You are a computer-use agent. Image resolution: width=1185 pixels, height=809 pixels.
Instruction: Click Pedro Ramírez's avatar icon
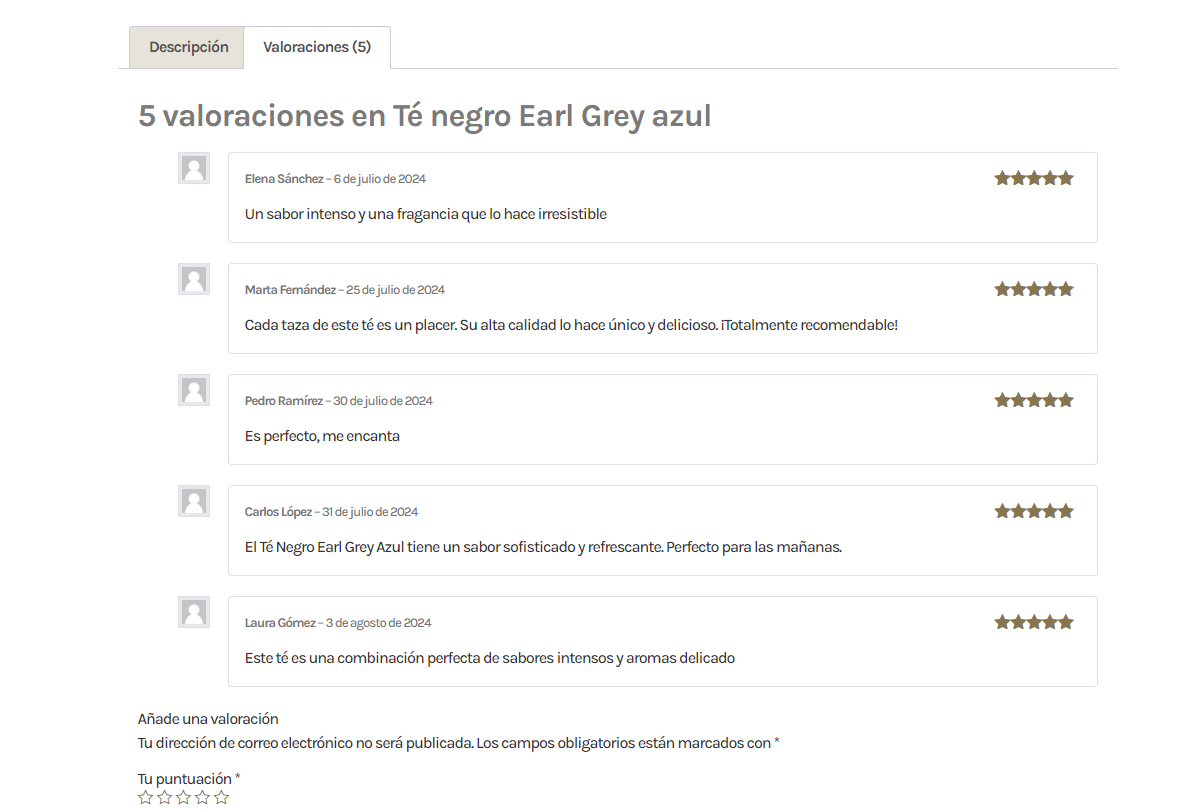[x=193, y=390]
